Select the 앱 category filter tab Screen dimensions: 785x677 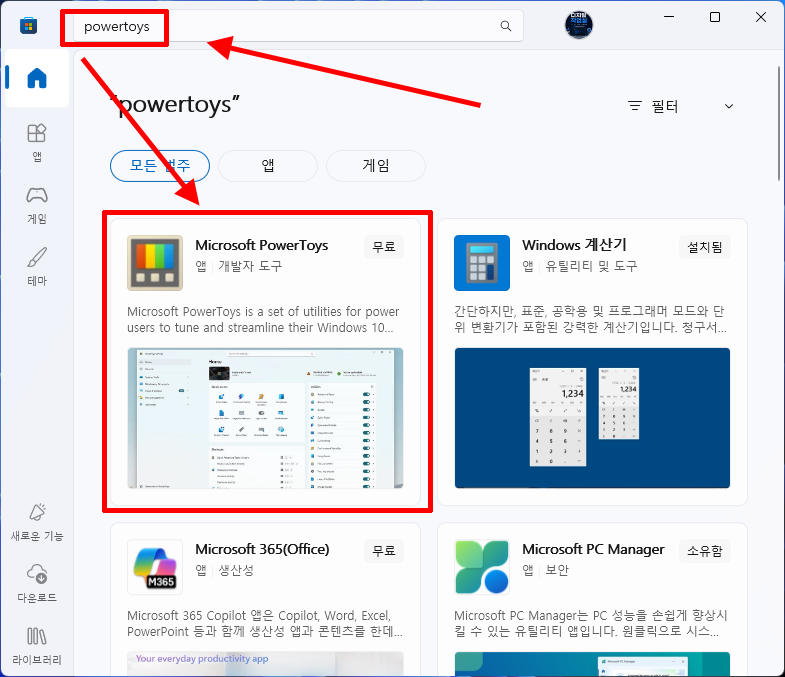click(x=268, y=166)
